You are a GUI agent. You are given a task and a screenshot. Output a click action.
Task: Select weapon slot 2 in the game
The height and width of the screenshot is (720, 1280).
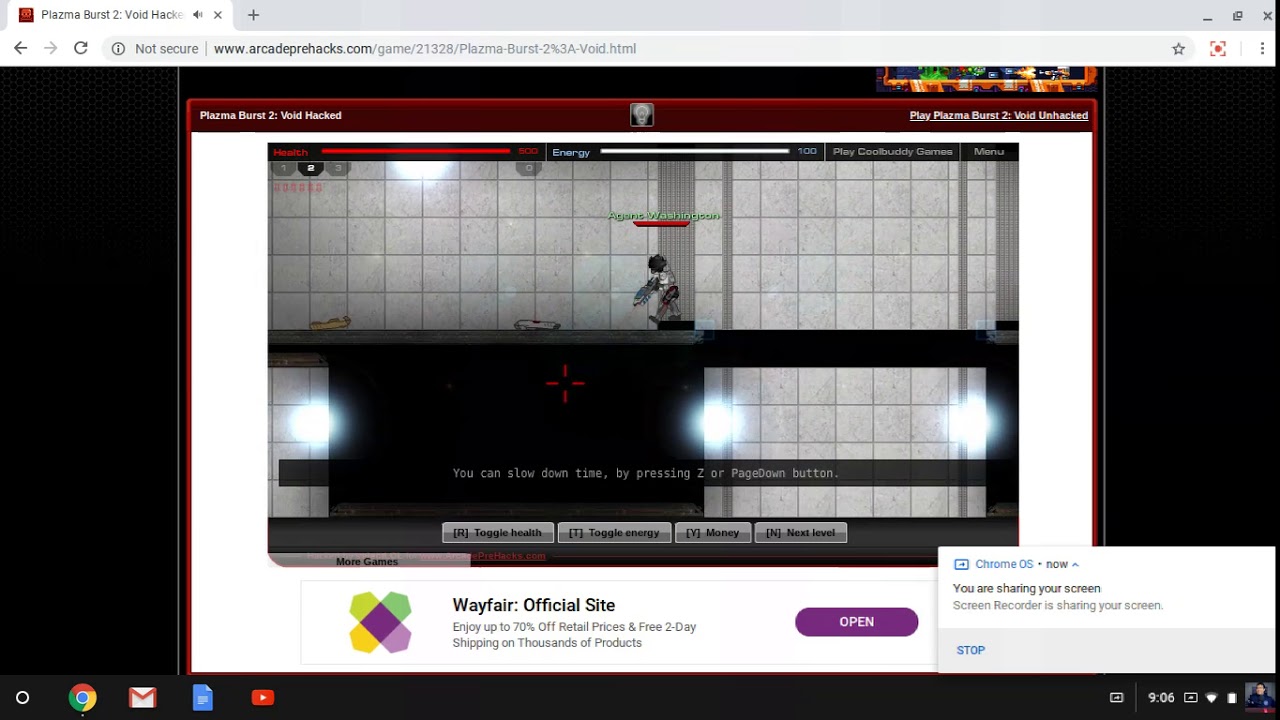311,168
